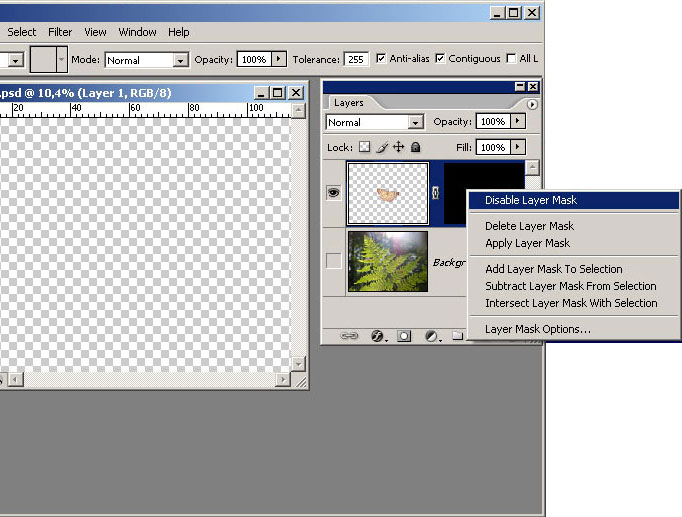The image size is (682, 517).
Task: Select the Background layer fern thumbnail
Action: click(388, 261)
